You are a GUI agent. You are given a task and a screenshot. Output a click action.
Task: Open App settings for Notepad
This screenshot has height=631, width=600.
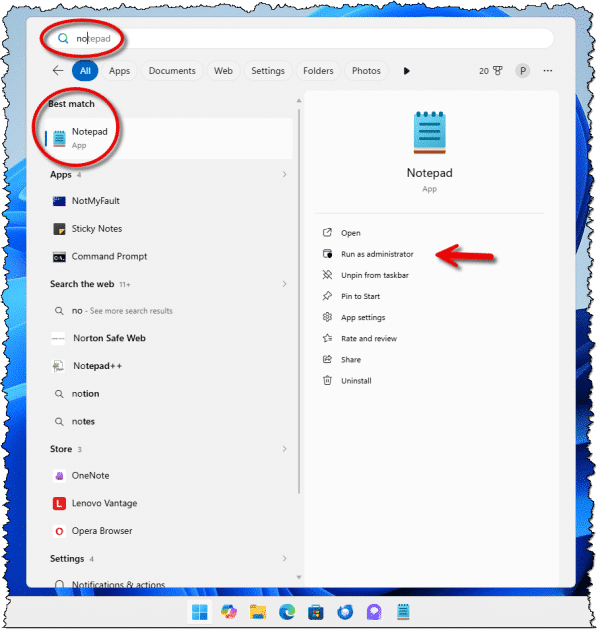[363, 318]
